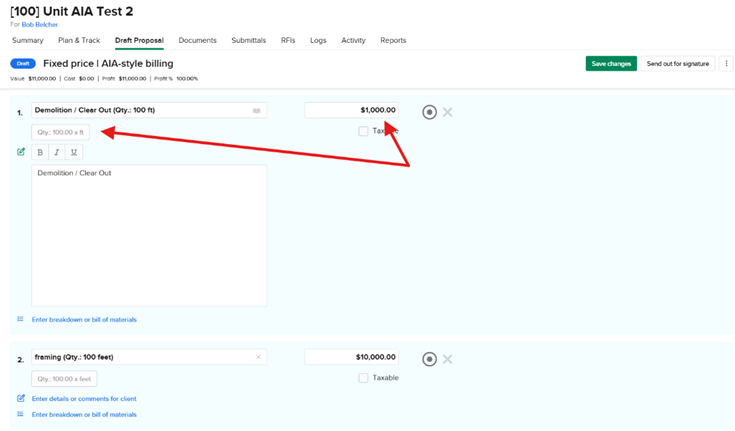Image resolution: width=735 pixels, height=431 pixels.
Task: Click the green edit details icon on item 1
Action: 21,152
